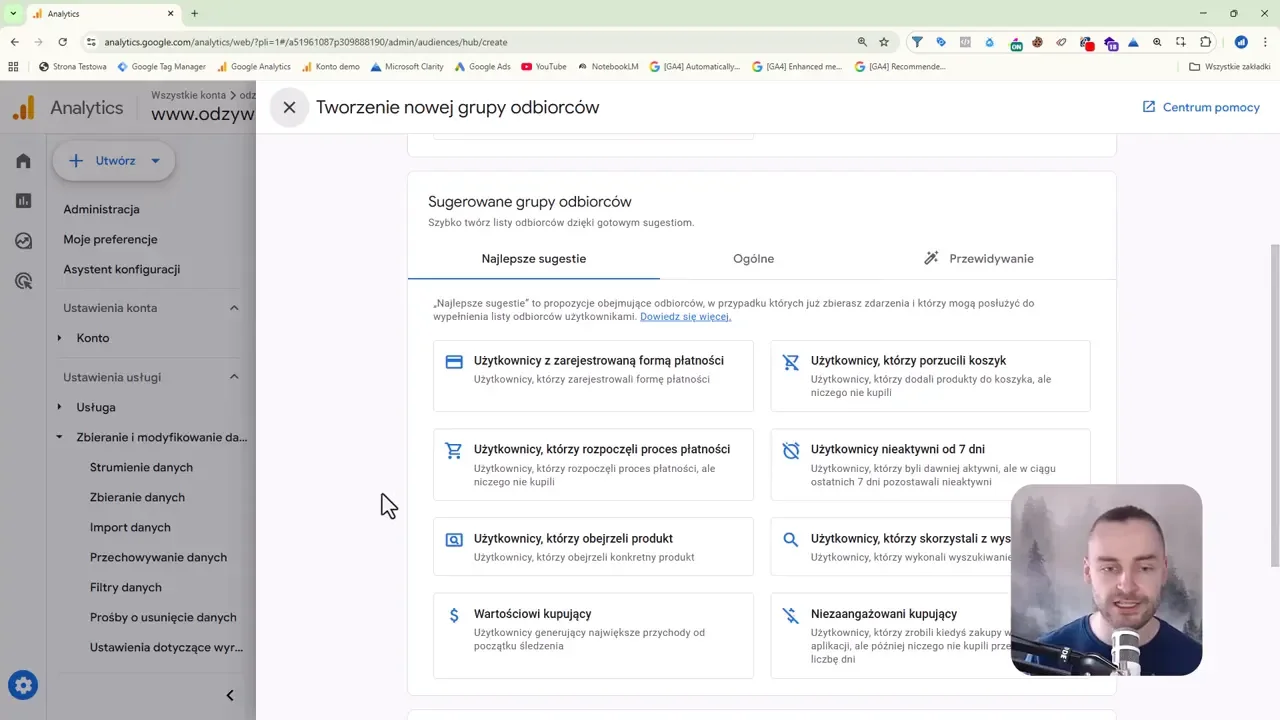The image size is (1280, 720).
Task: Click the address bar URL
Action: coord(305,42)
